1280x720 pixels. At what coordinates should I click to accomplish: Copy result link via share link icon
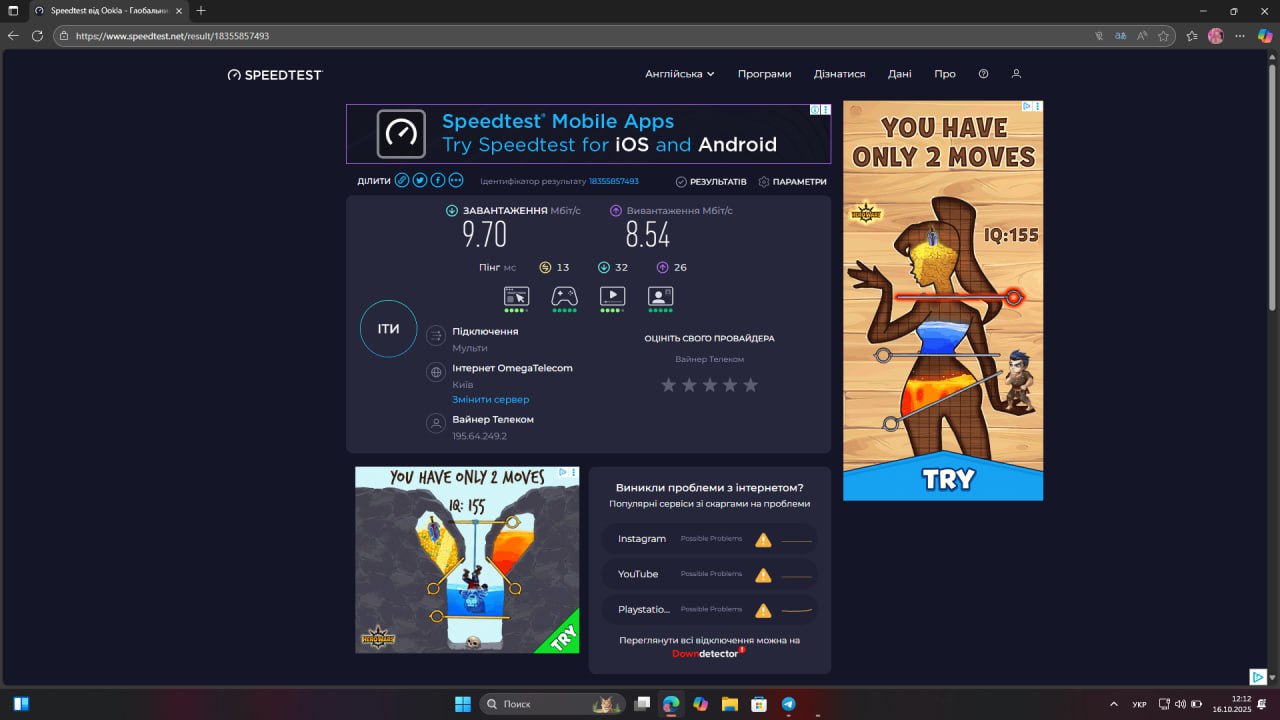click(402, 181)
